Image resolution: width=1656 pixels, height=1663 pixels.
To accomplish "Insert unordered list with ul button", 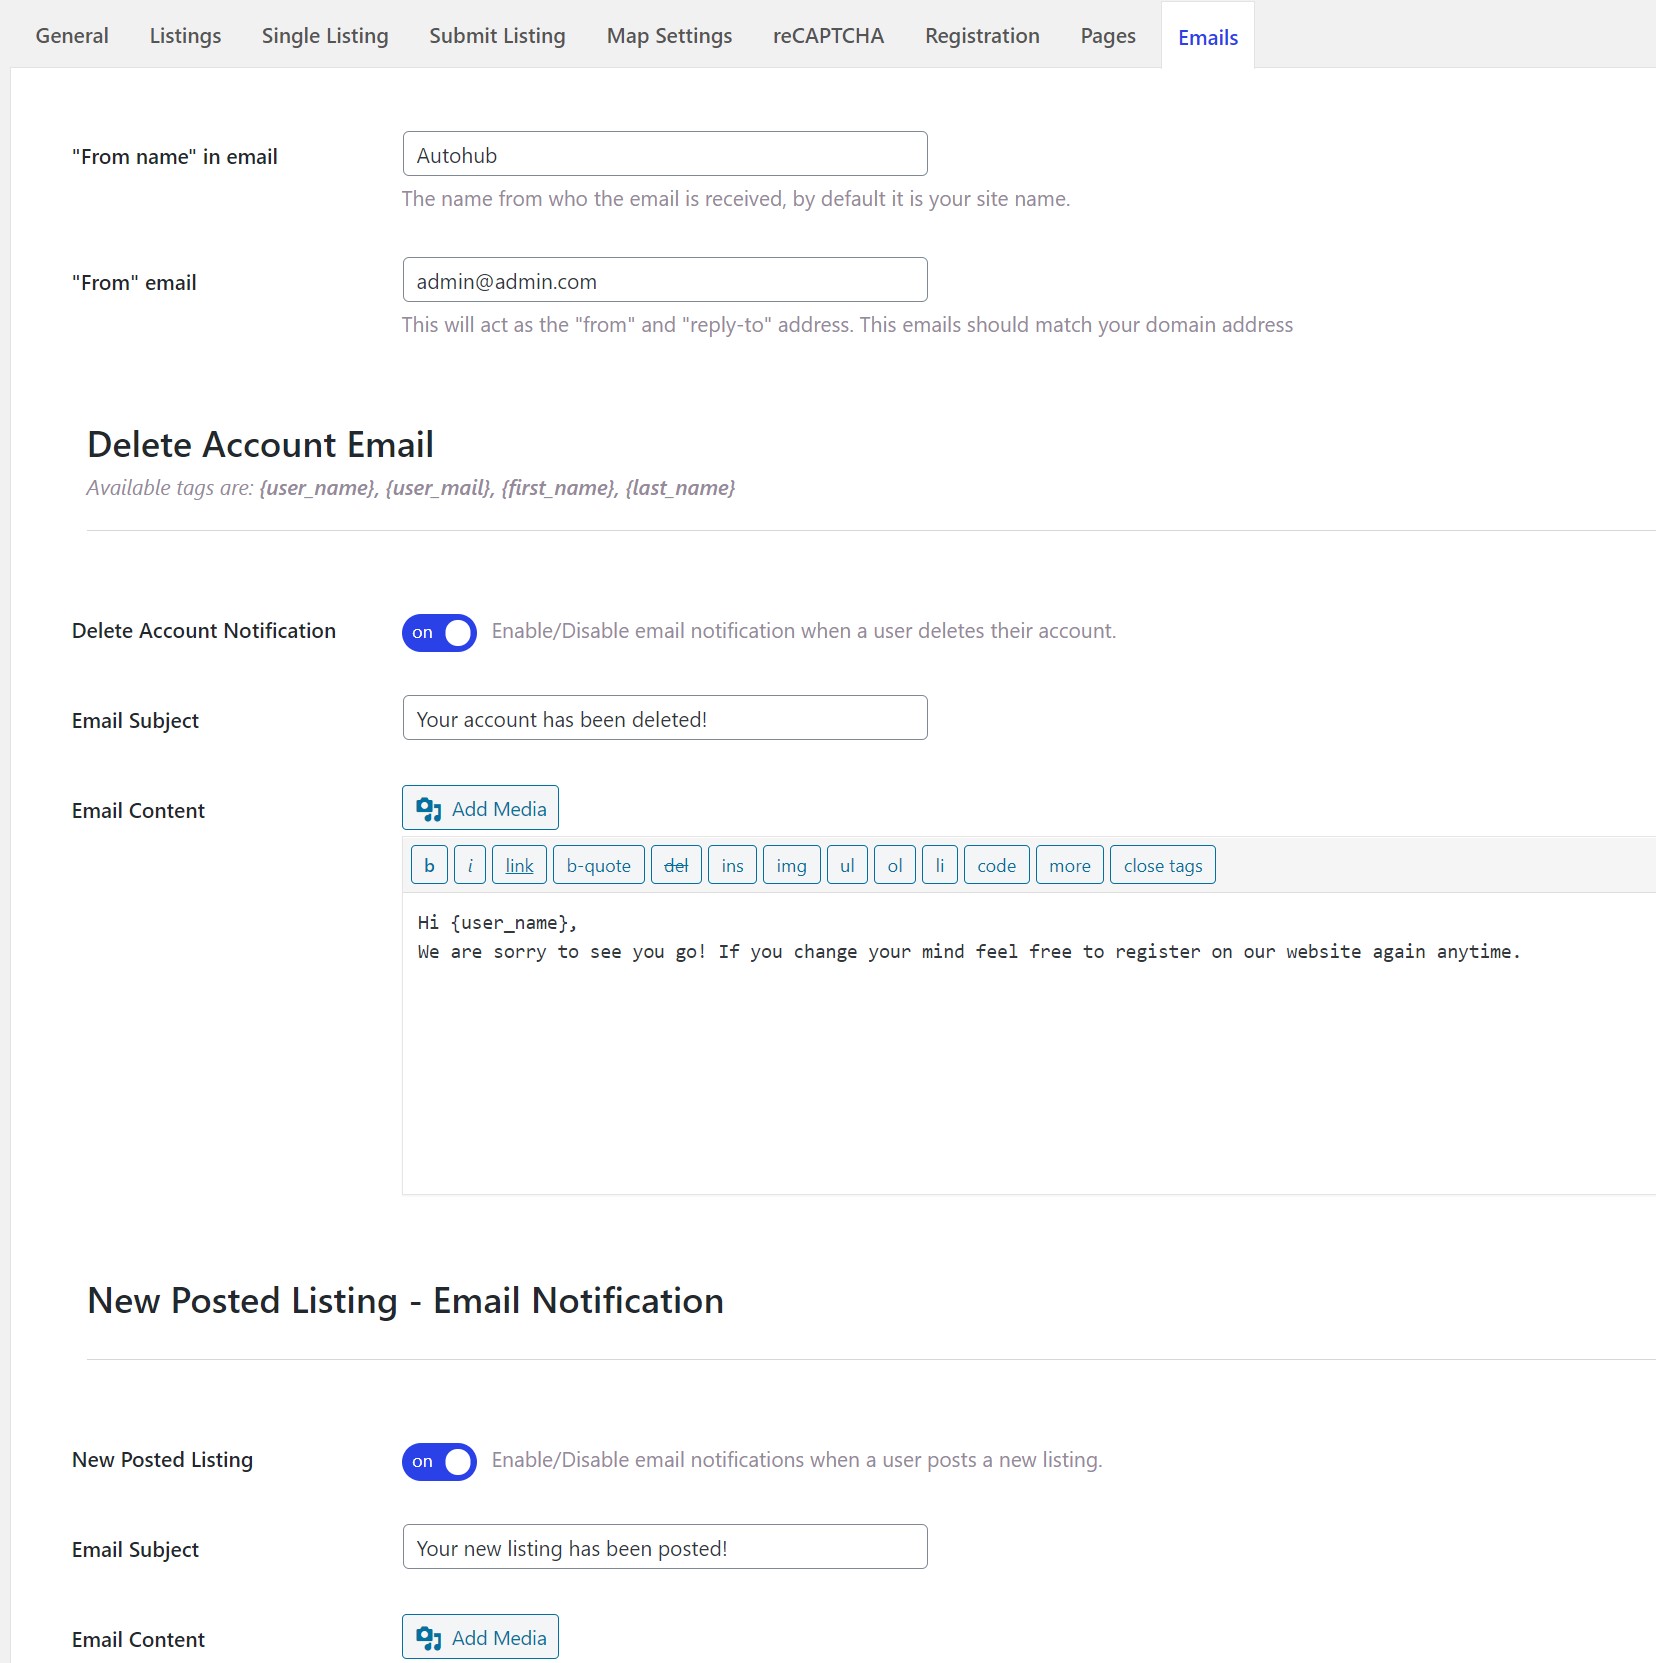I will (x=847, y=865).
